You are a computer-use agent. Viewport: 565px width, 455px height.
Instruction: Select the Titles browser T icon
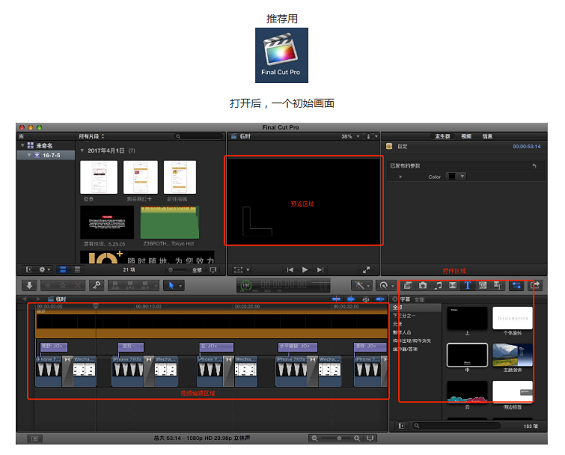468,285
